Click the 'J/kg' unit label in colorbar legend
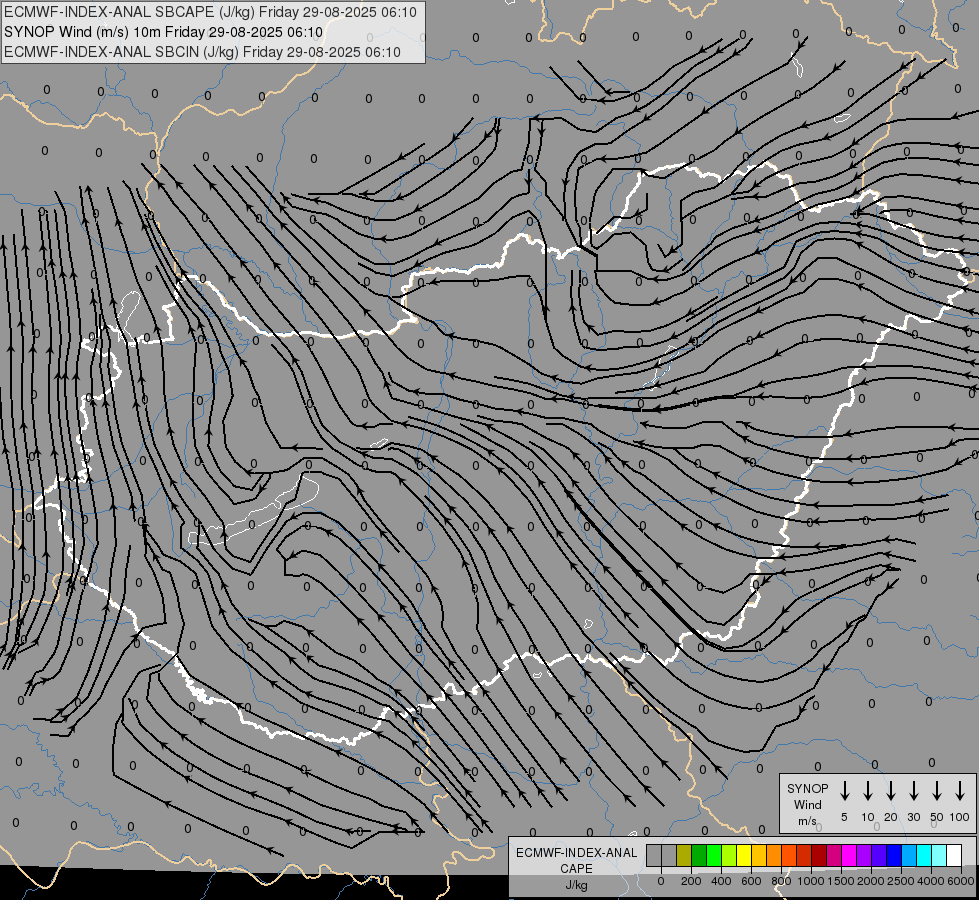Screen dimensions: 979x900 point(576,885)
